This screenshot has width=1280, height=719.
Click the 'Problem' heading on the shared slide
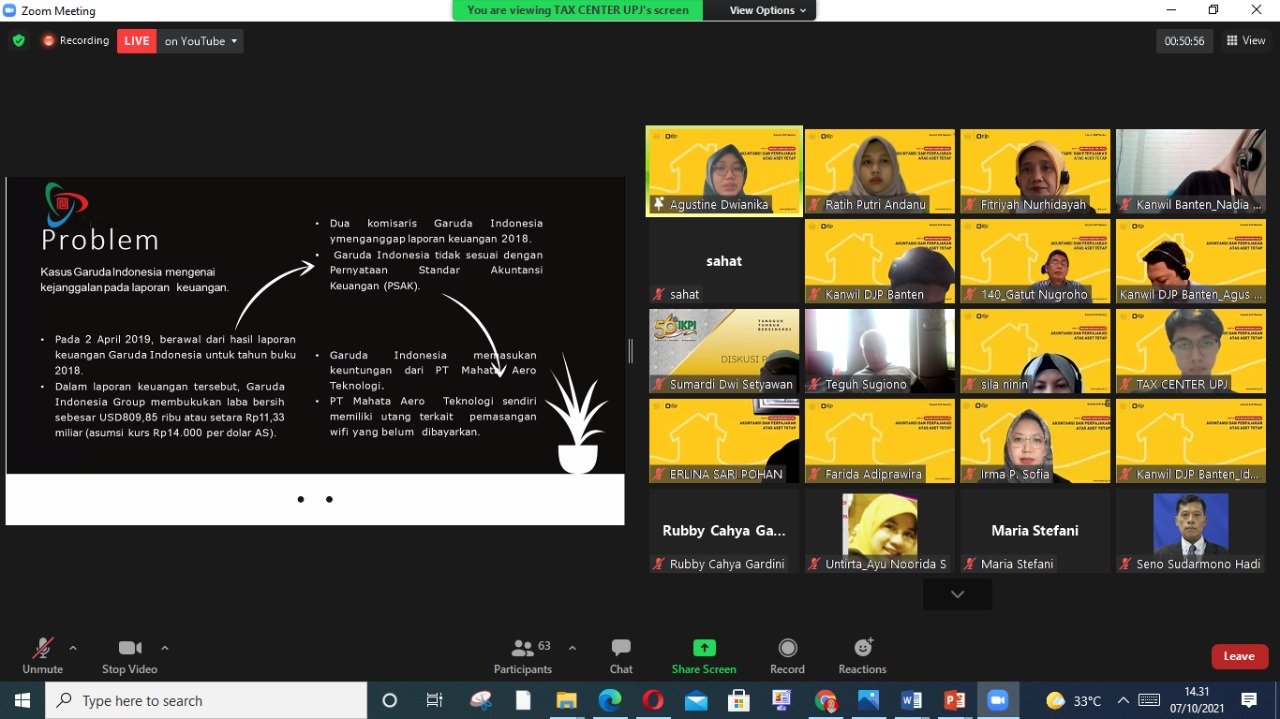100,240
